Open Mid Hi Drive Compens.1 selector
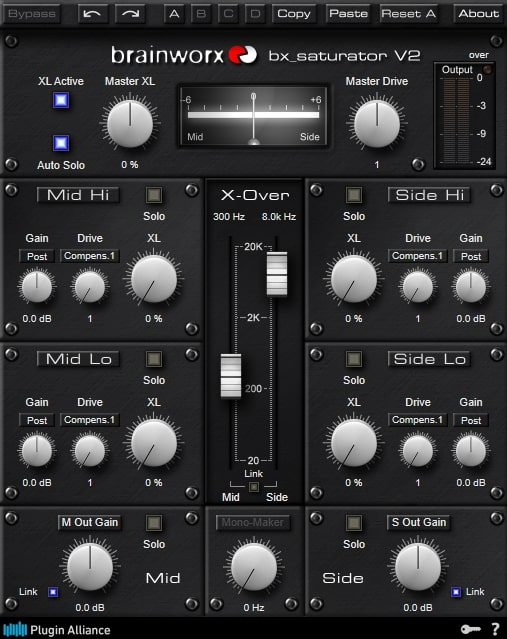The height and width of the screenshot is (639, 507). 90,256
